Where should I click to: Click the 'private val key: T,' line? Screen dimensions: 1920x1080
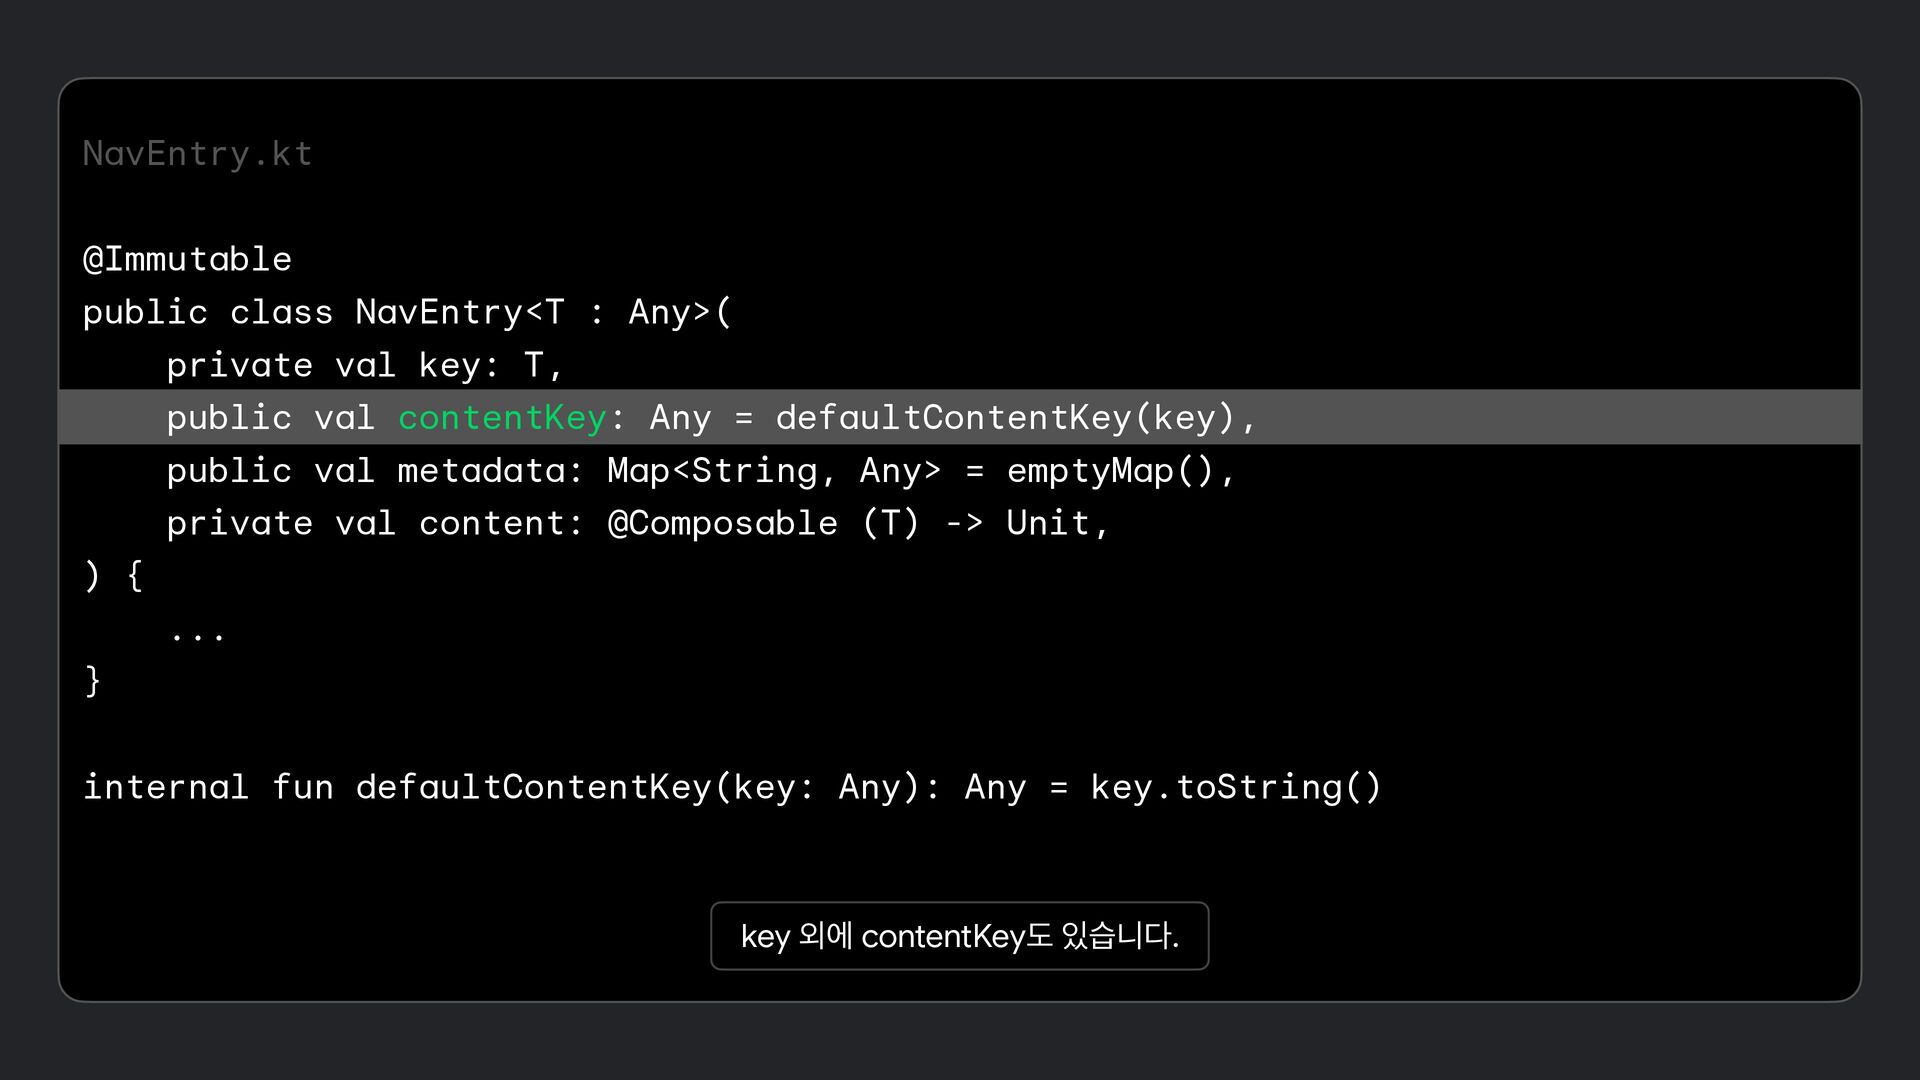pyautogui.click(x=365, y=366)
